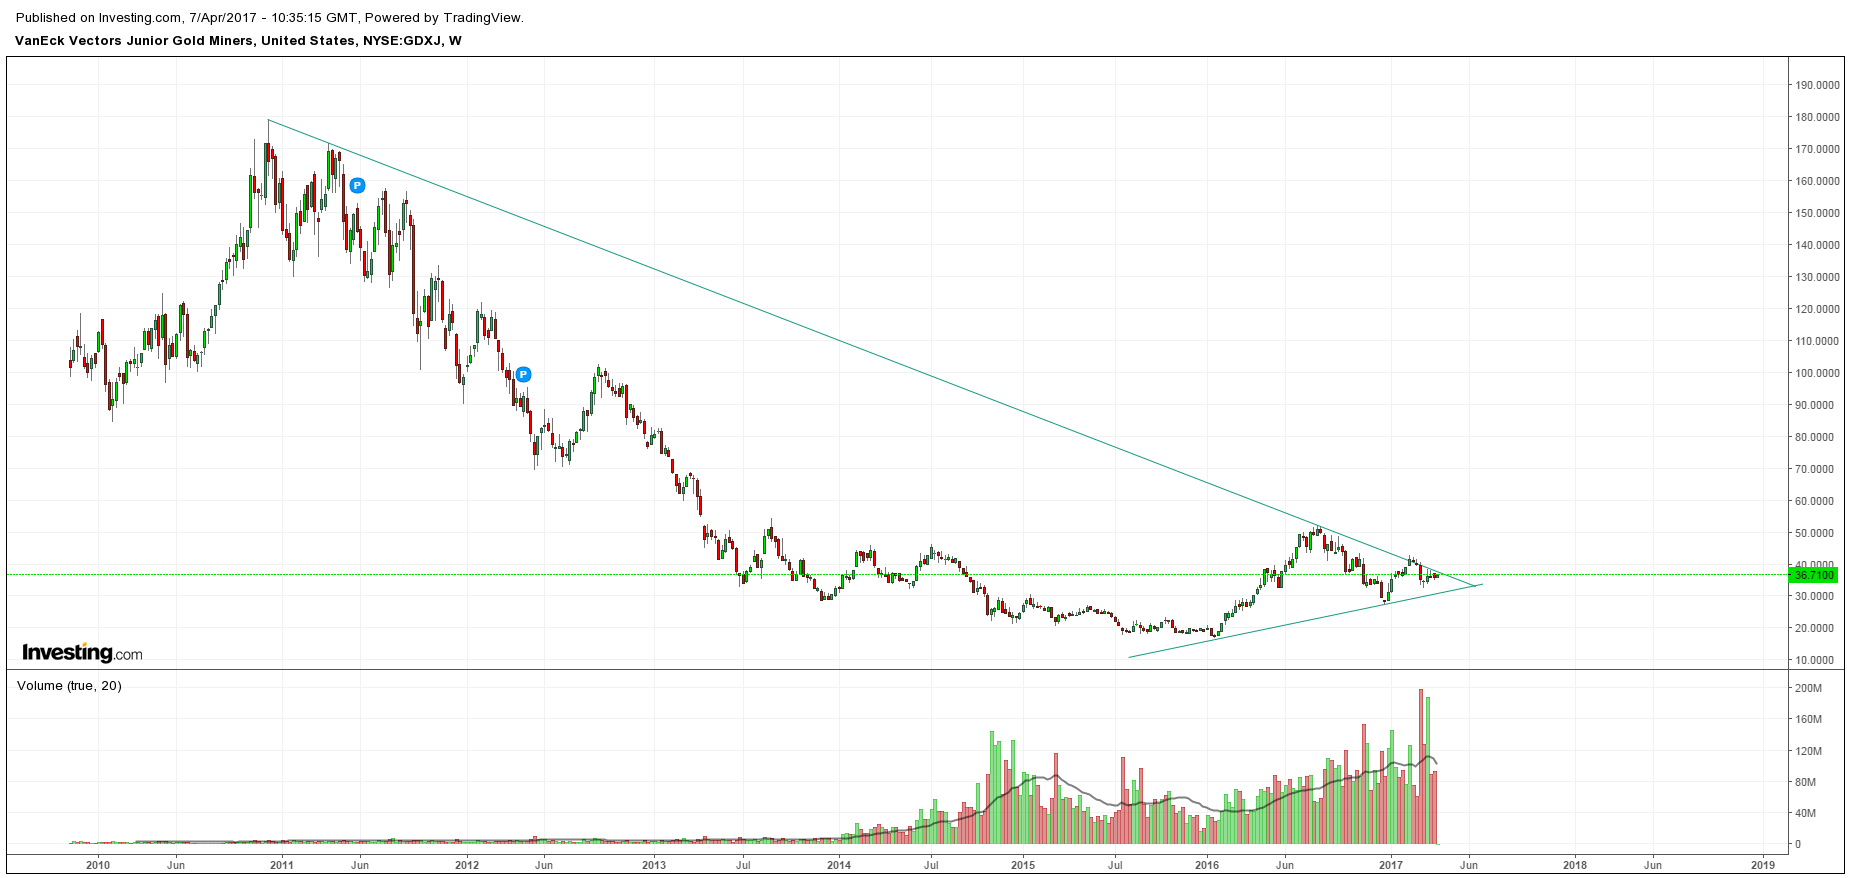Click the 2011 label on time axis
Image resolution: width=1851 pixels, height=878 pixels.
pyautogui.click(x=282, y=865)
